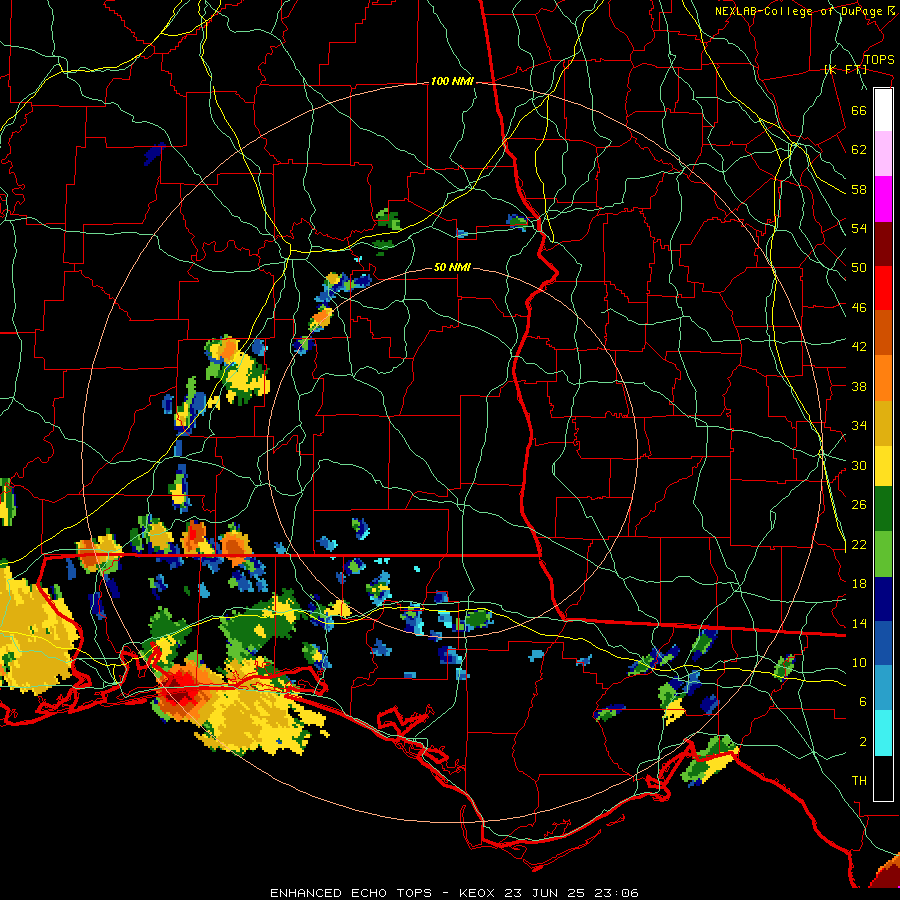Click the NEXLAB-College of DuPage credit text
This screenshot has height=900, width=900.
[798, 11]
